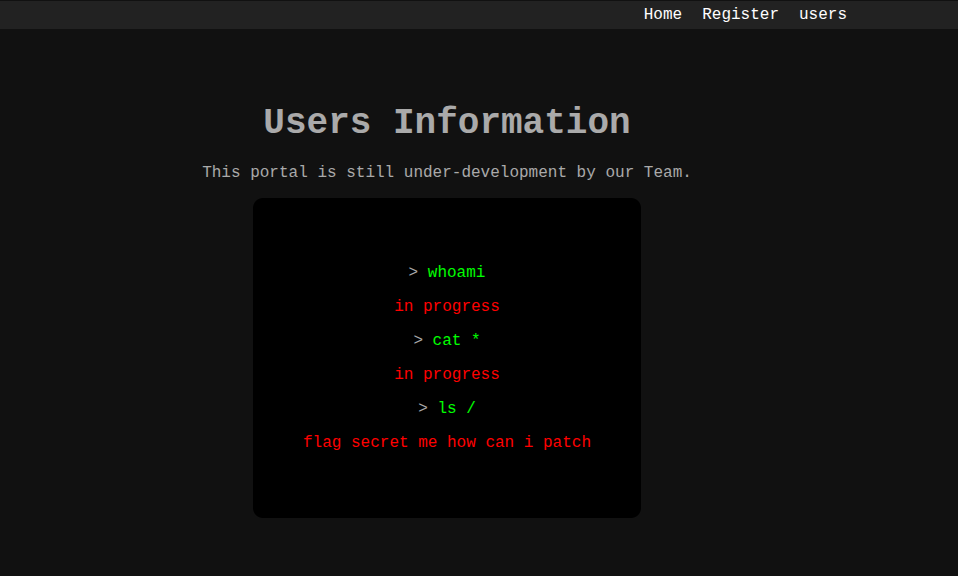Click the whoami command line
This screenshot has height=576, width=958.
pyautogui.click(x=447, y=272)
